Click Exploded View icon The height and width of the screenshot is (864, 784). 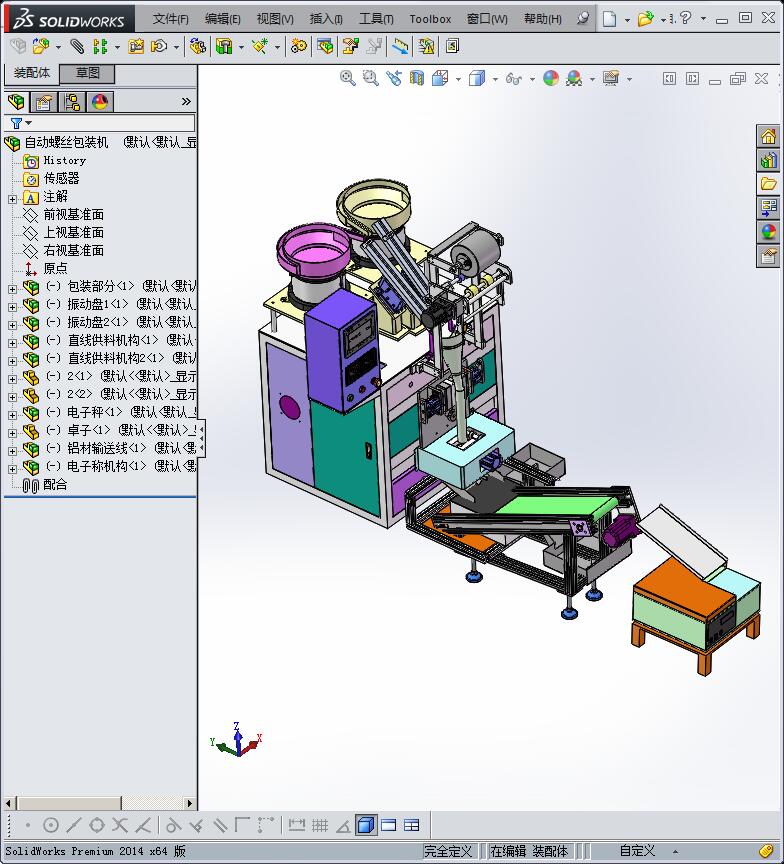coord(350,46)
